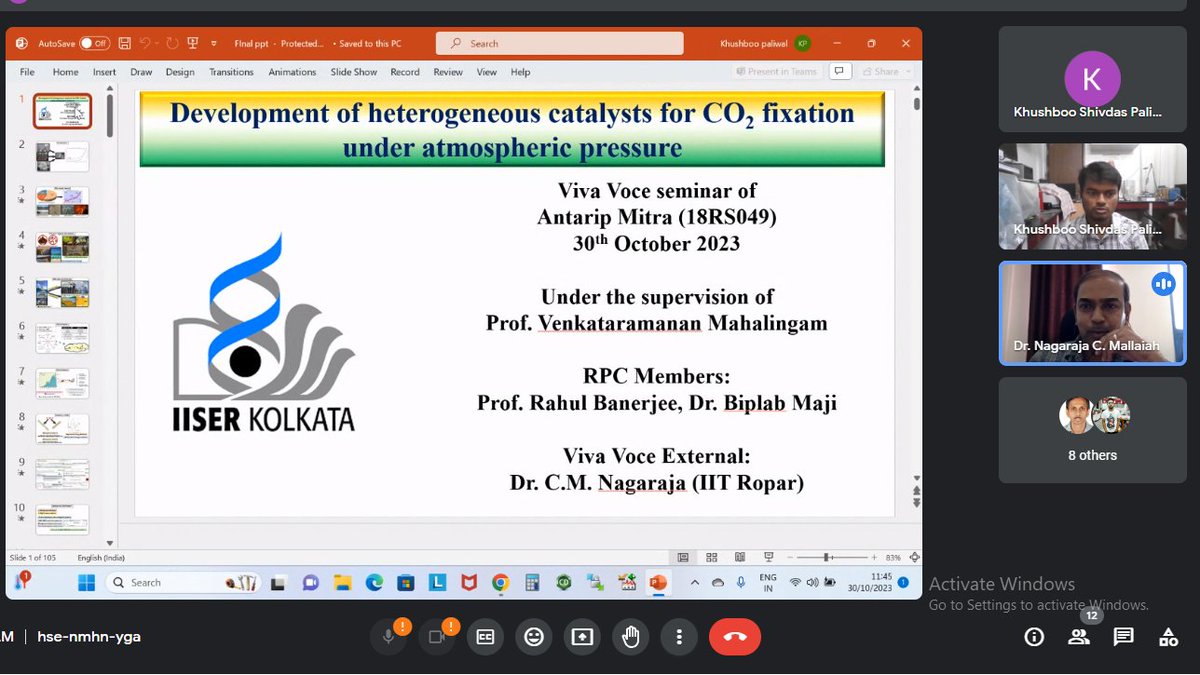Show the participants list

coord(1079,637)
